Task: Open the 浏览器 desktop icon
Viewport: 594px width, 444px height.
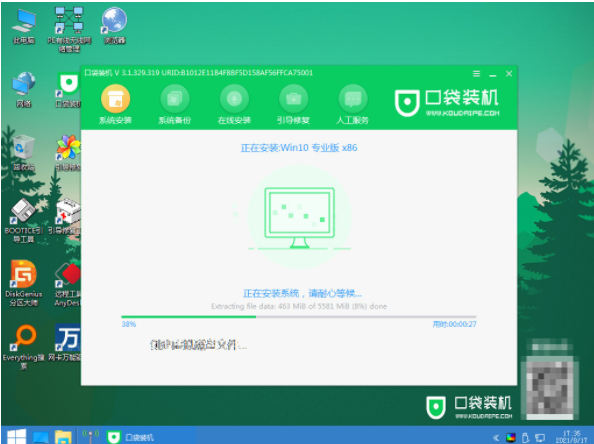Action: click(x=114, y=26)
